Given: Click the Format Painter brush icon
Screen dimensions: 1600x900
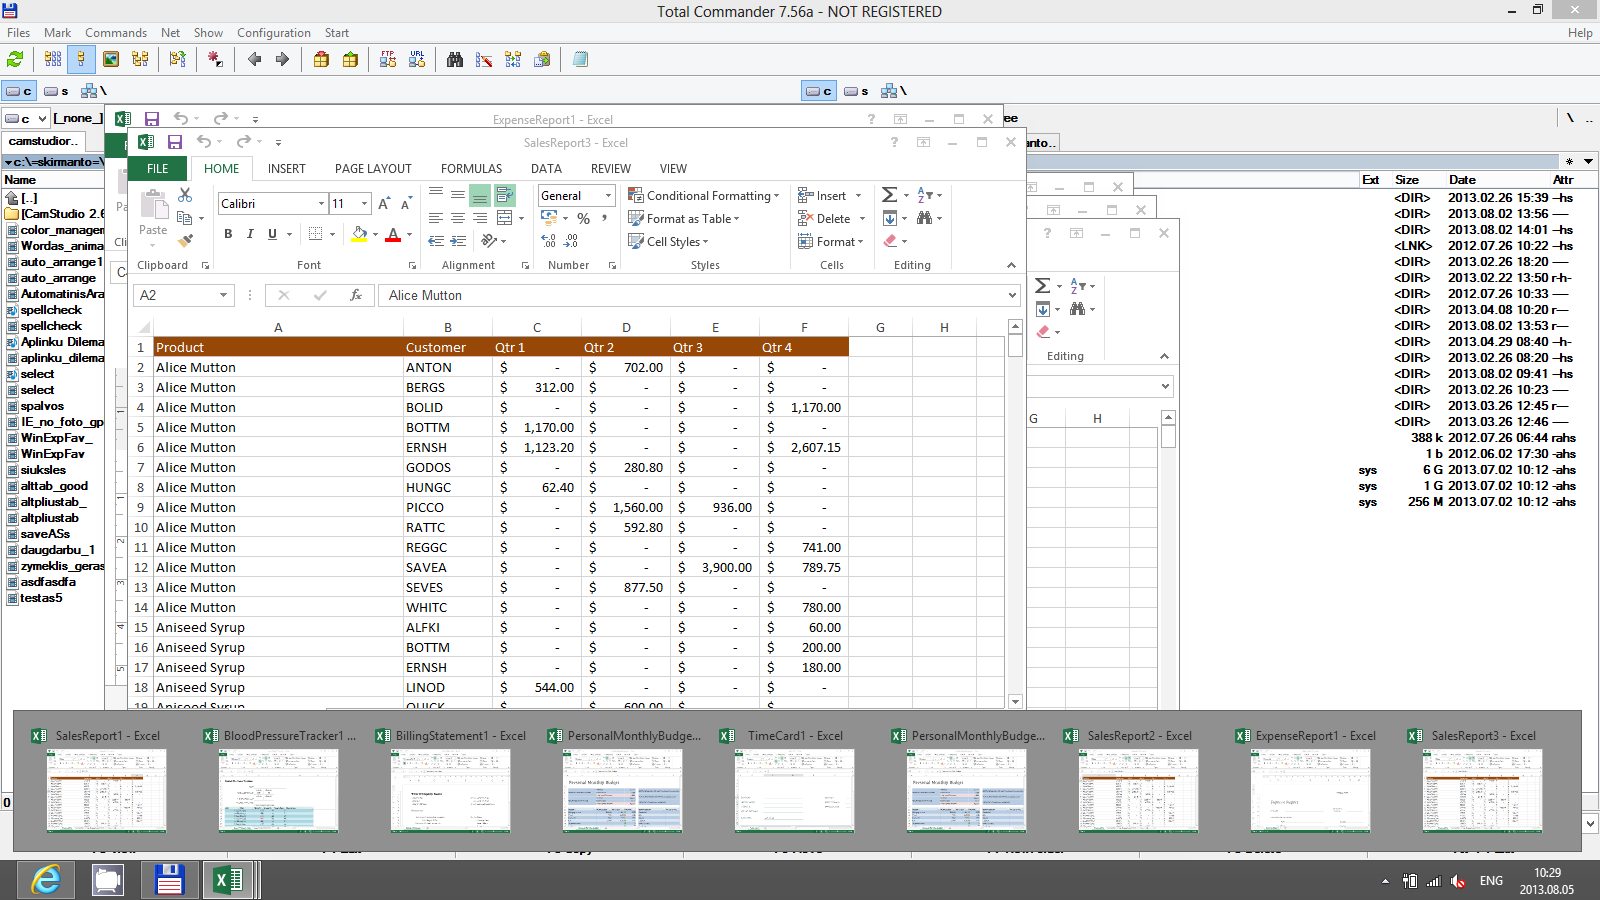Looking at the screenshot, I should [x=185, y=240].
